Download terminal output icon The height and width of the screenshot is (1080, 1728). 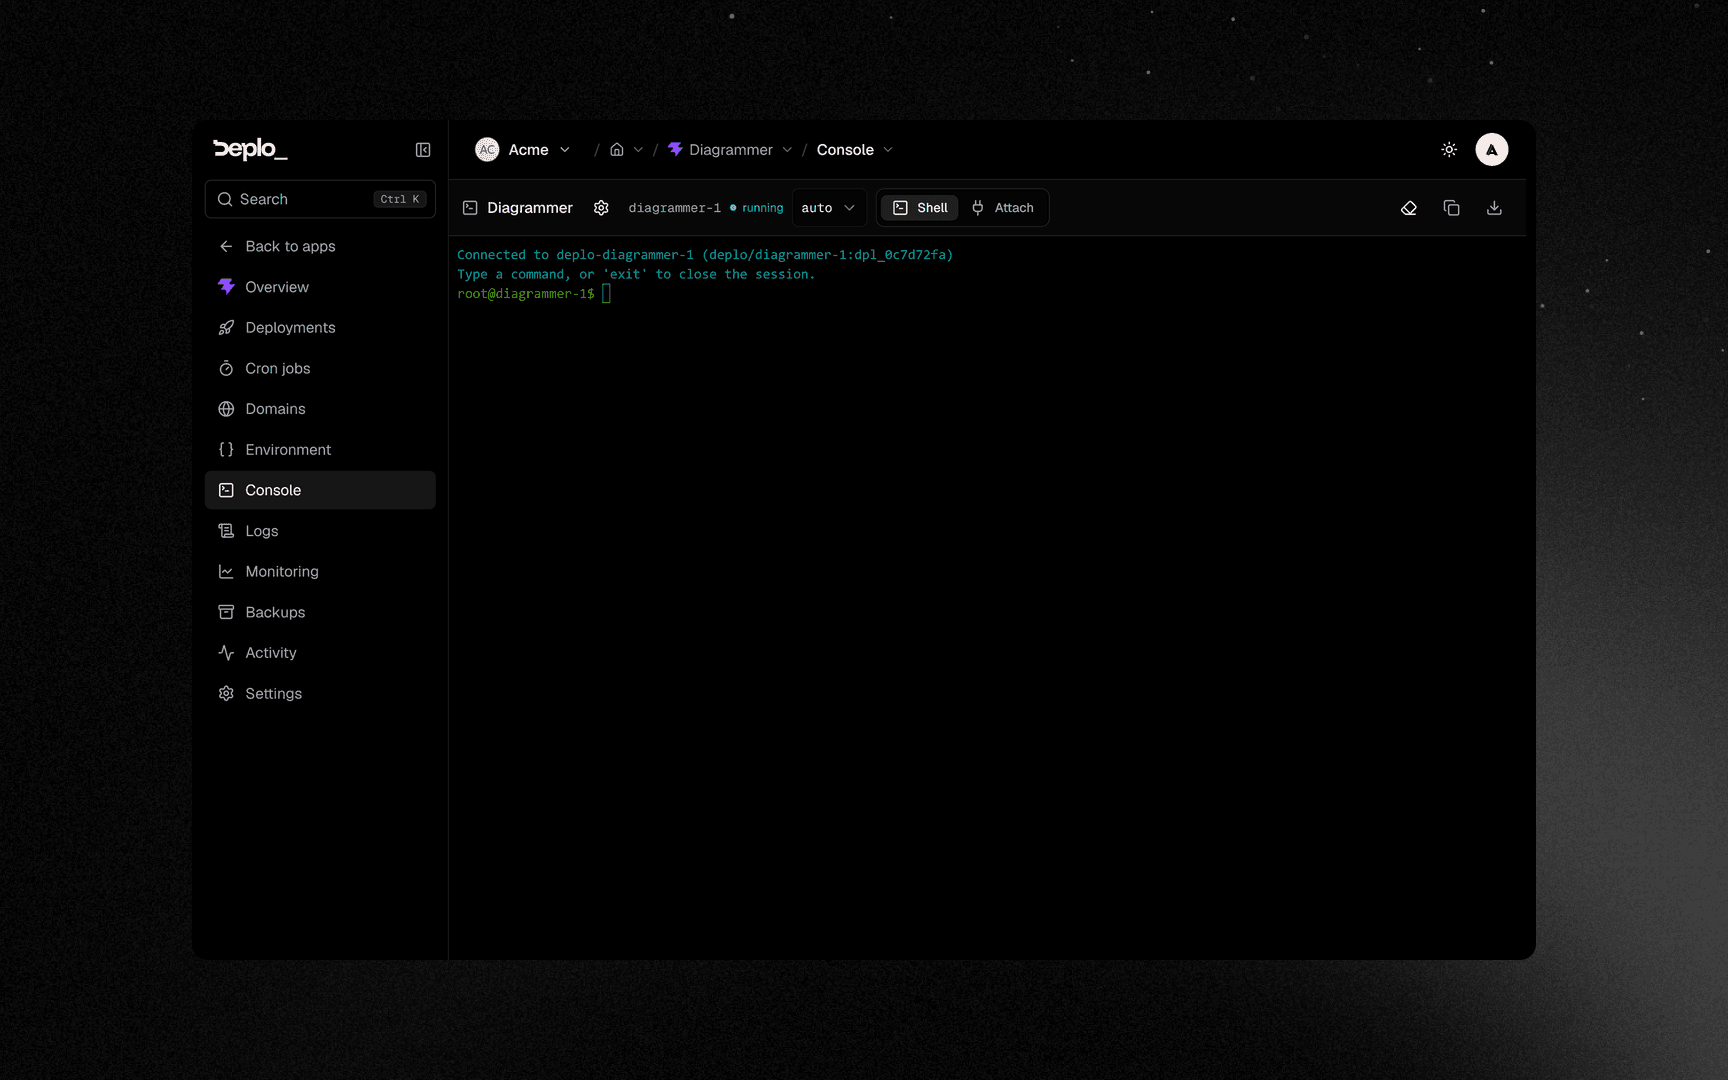click(x=1494, y=208)
